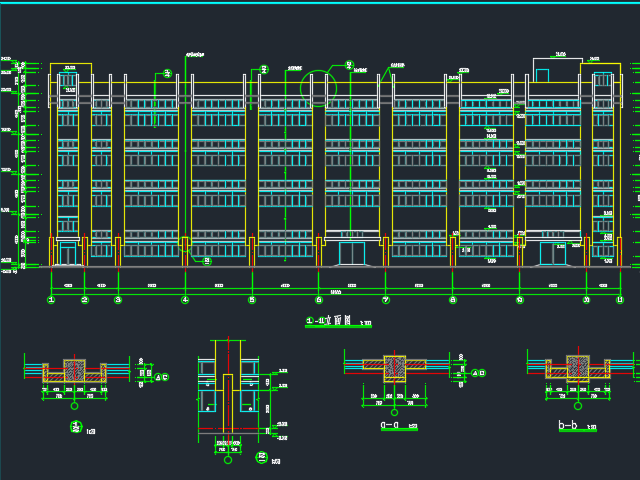Image resolution: width=640 pixels, height=480 pixels.
Task: Click grid axis bubble number 6
Action: pos(319,300)
